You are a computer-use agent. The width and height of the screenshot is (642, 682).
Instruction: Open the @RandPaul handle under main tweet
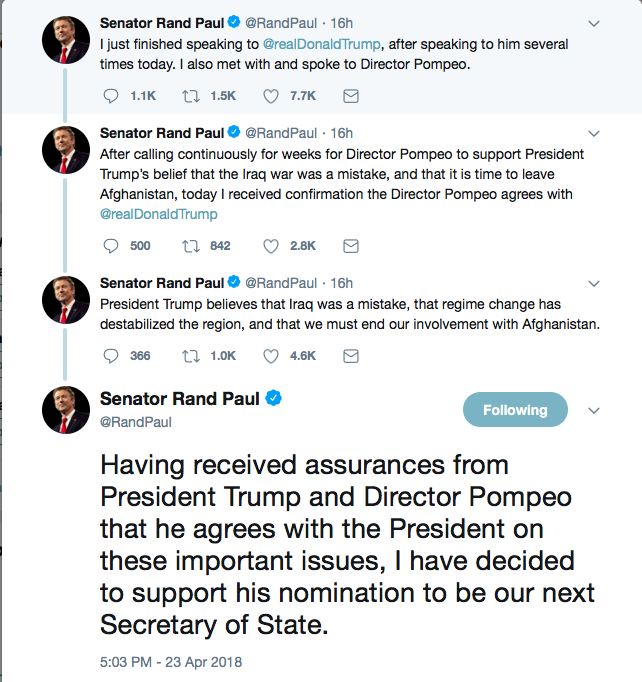coord(136,422)
